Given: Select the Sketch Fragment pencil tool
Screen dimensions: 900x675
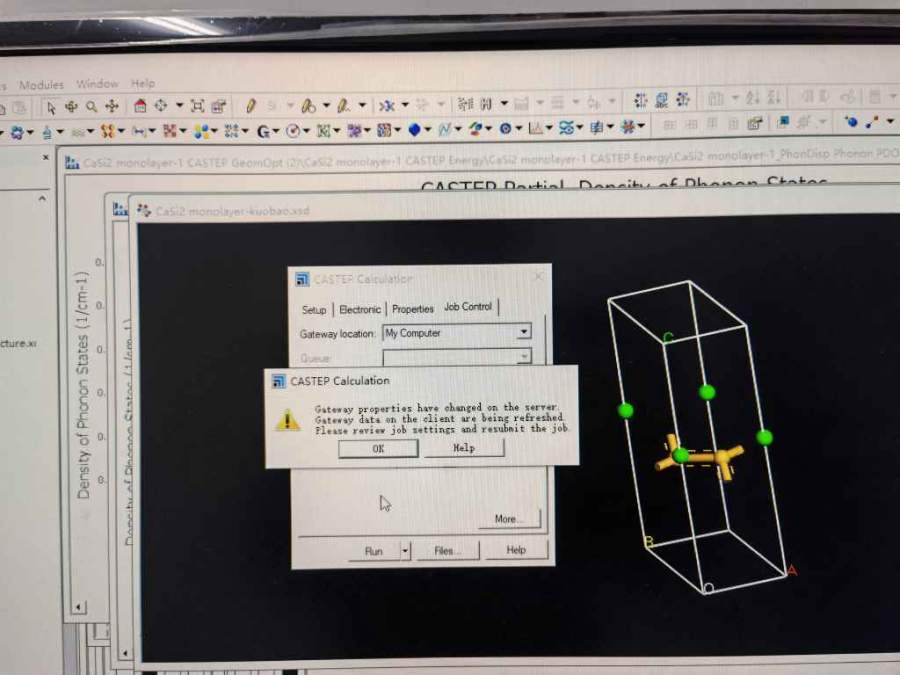Looking at the screenshot, I should tap(343, 106).
